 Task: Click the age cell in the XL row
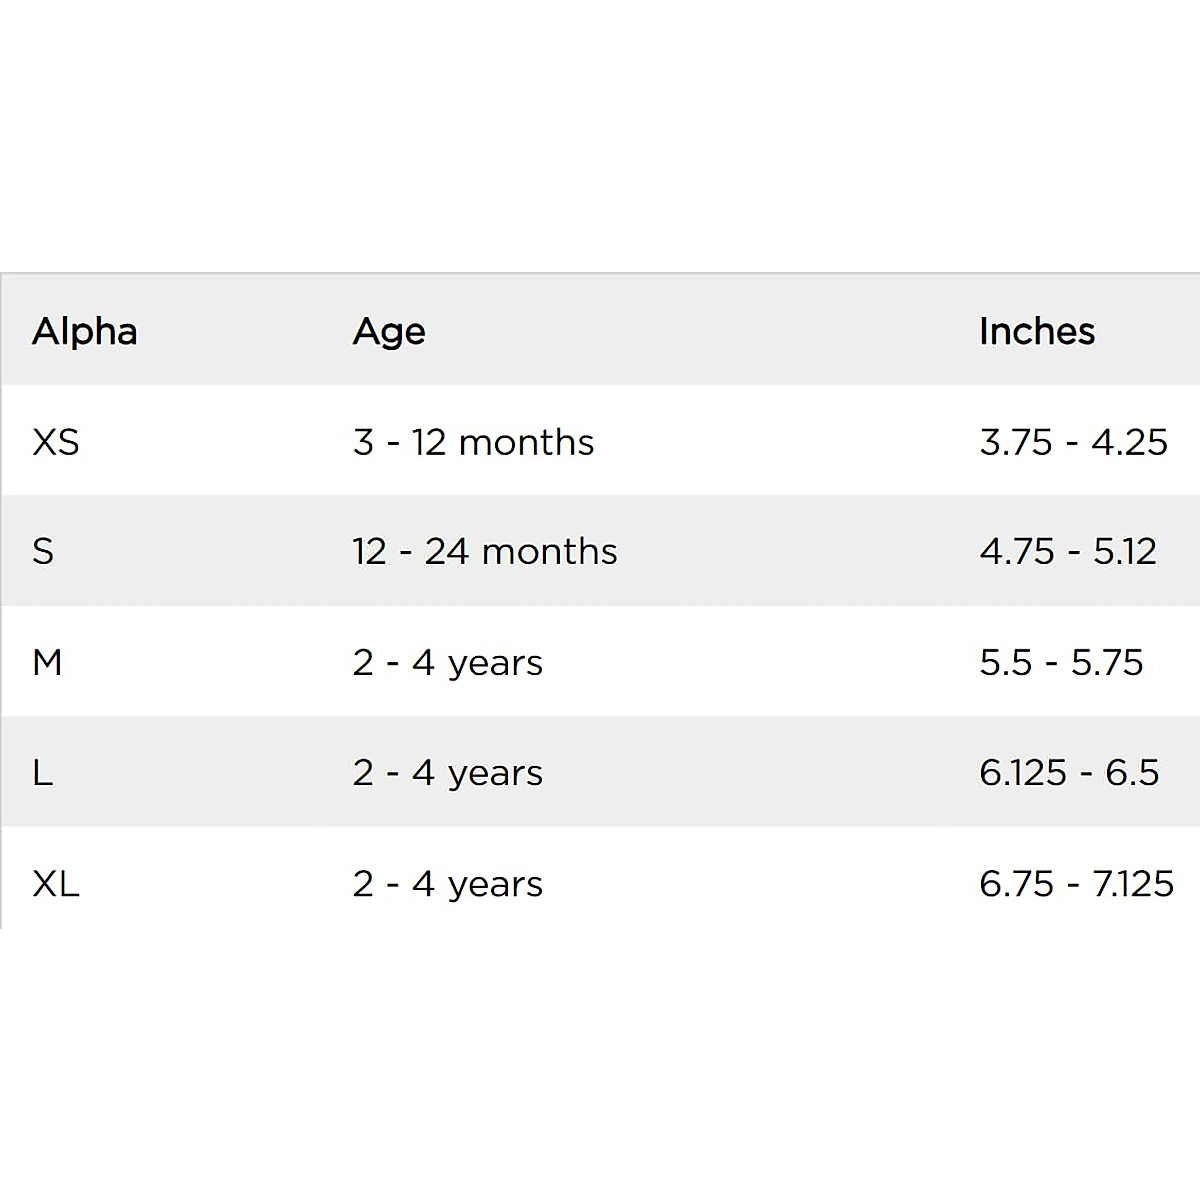pyautogui.click(x=447, y=883)
